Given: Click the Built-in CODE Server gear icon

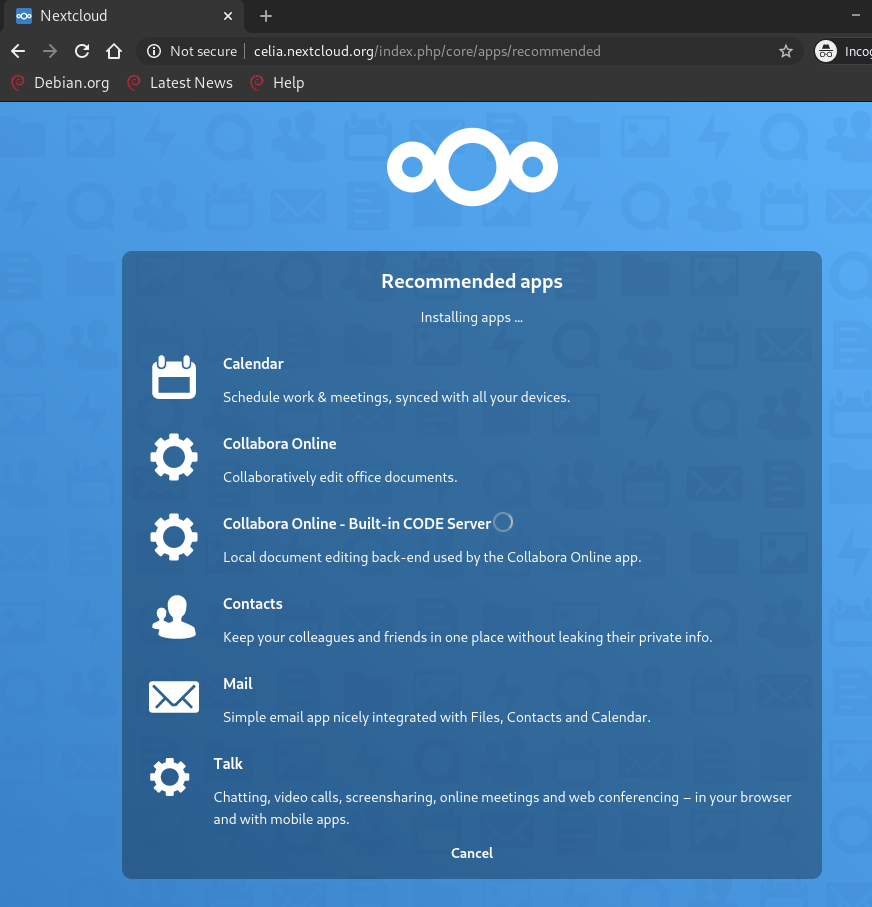Looking at the screenshot, I should point(174,538).
